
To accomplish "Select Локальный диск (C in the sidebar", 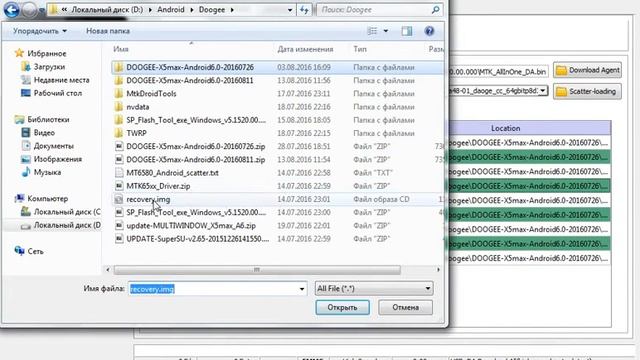I will (67, 212).
